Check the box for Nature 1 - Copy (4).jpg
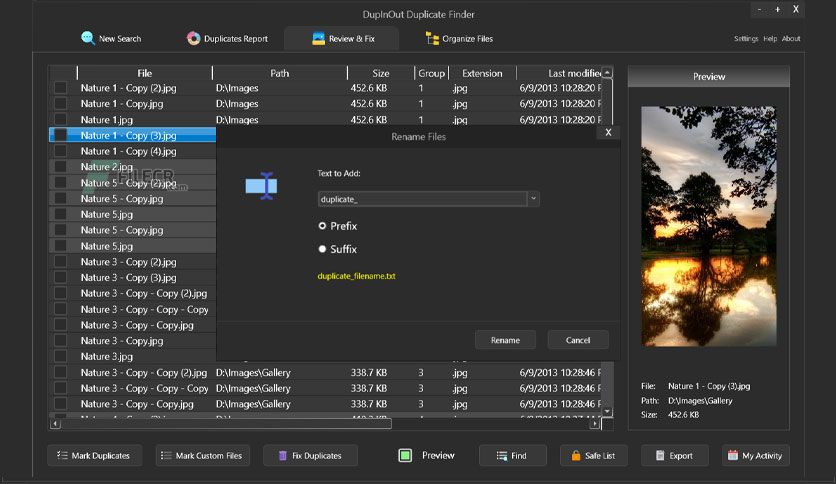The width and height of the screenshot is (836, 484). [60, 151]
